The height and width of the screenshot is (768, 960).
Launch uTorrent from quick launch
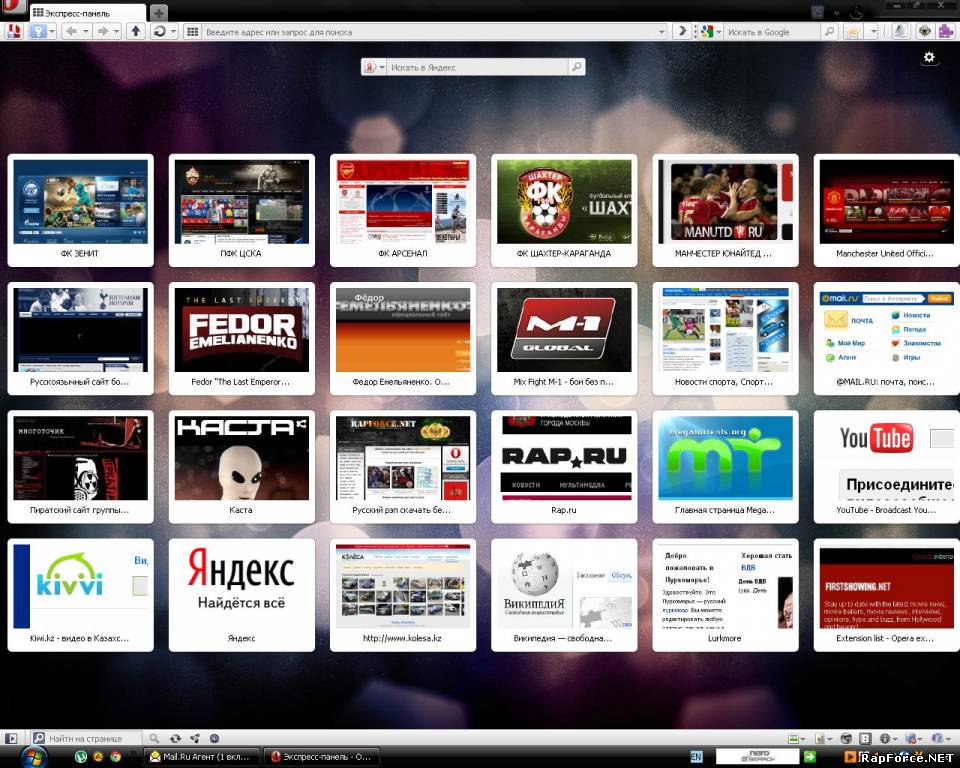coord(80,757)
